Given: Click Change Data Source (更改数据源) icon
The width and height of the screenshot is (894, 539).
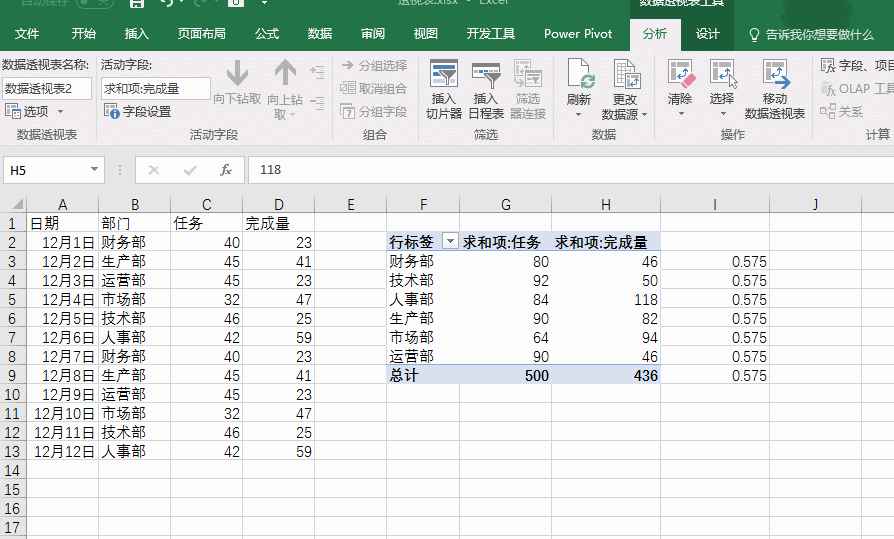Looking at the screenshot, I should click(x=625, y=77).
